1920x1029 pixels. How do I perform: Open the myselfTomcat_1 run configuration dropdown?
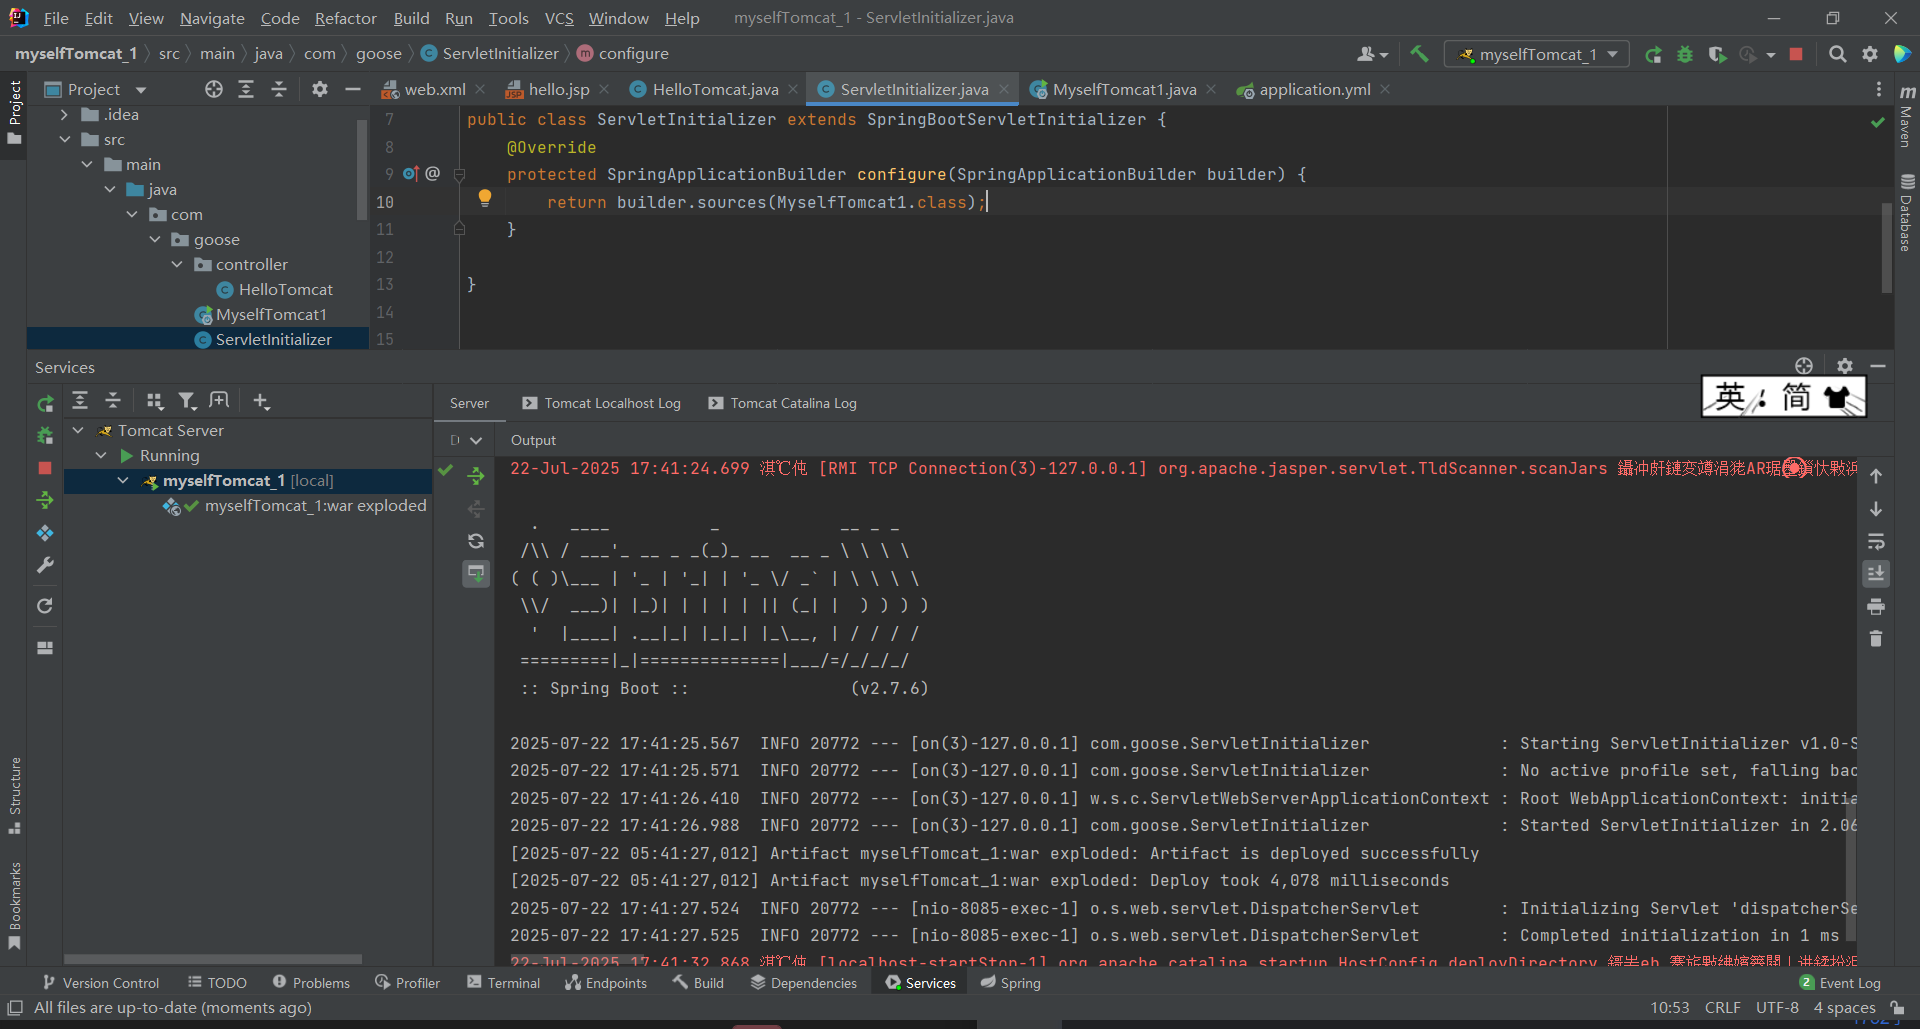pyautogui.click(x=1537, y=54)
